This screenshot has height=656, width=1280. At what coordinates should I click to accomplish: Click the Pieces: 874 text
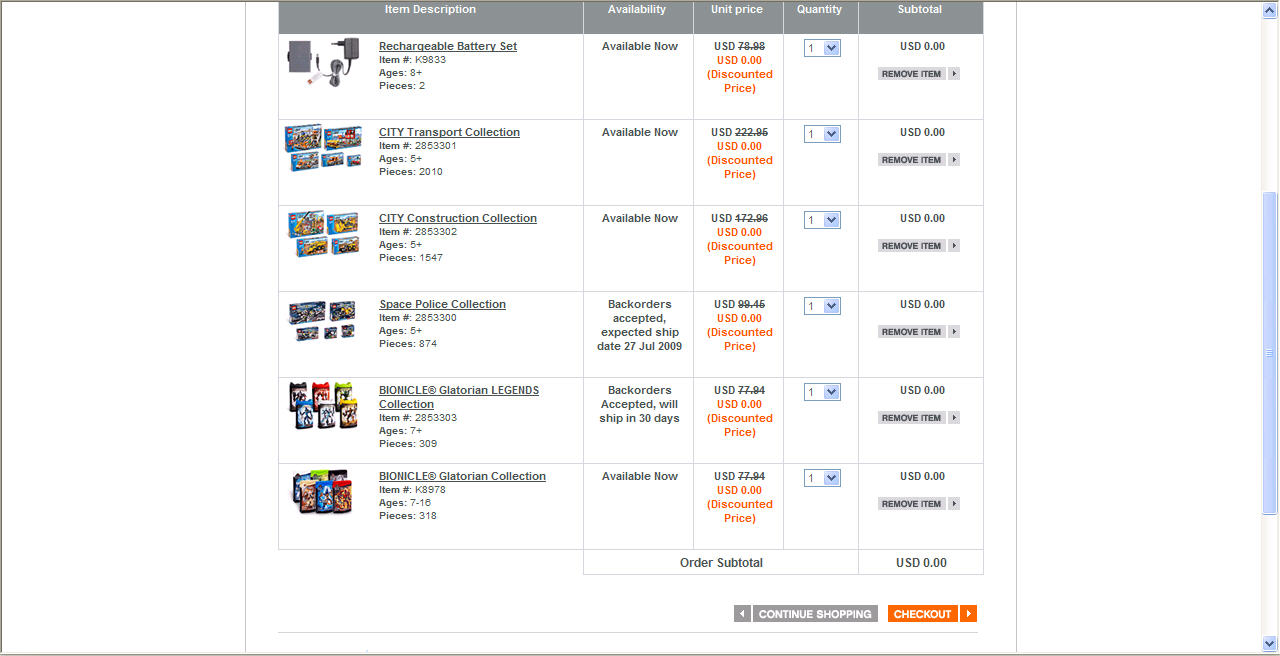click(408, 344)
